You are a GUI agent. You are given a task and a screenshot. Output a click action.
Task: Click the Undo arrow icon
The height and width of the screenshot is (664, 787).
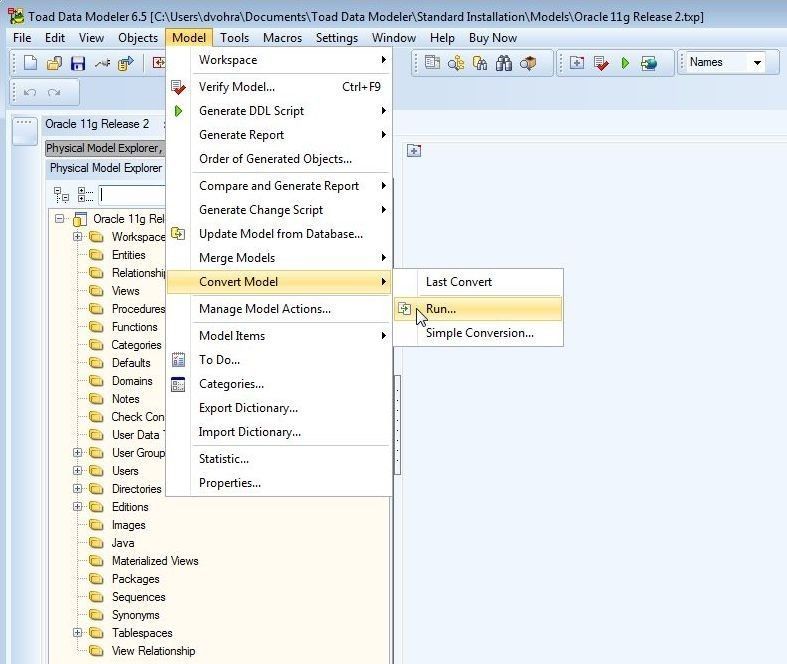(x=30, y=92)
